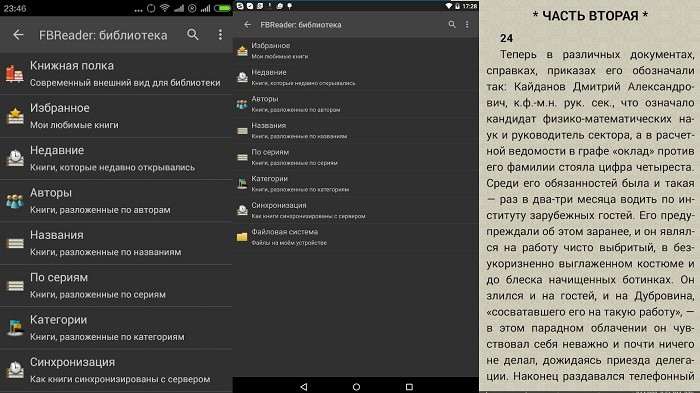Open Книжная полка bookshelf icon entry
Viewport: 700px width, 393px height.
point(116,74)
